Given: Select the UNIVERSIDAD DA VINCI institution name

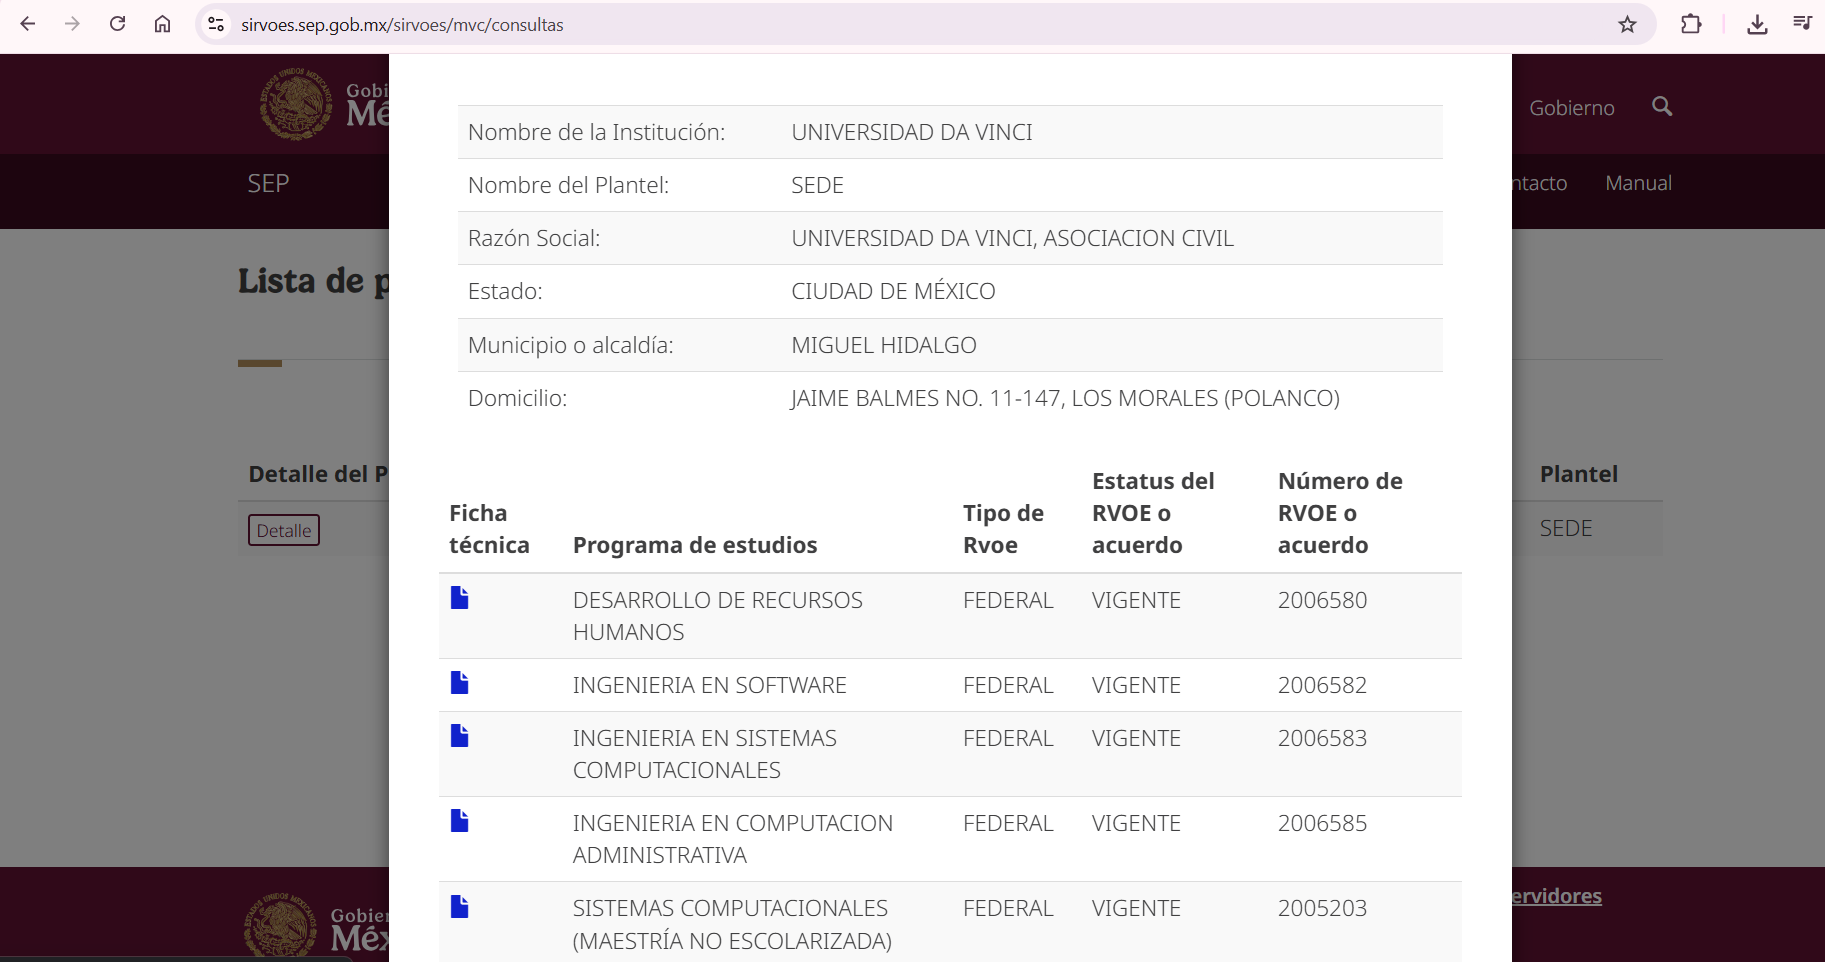Looking at the screenshot, I should (x=912, y=132).
